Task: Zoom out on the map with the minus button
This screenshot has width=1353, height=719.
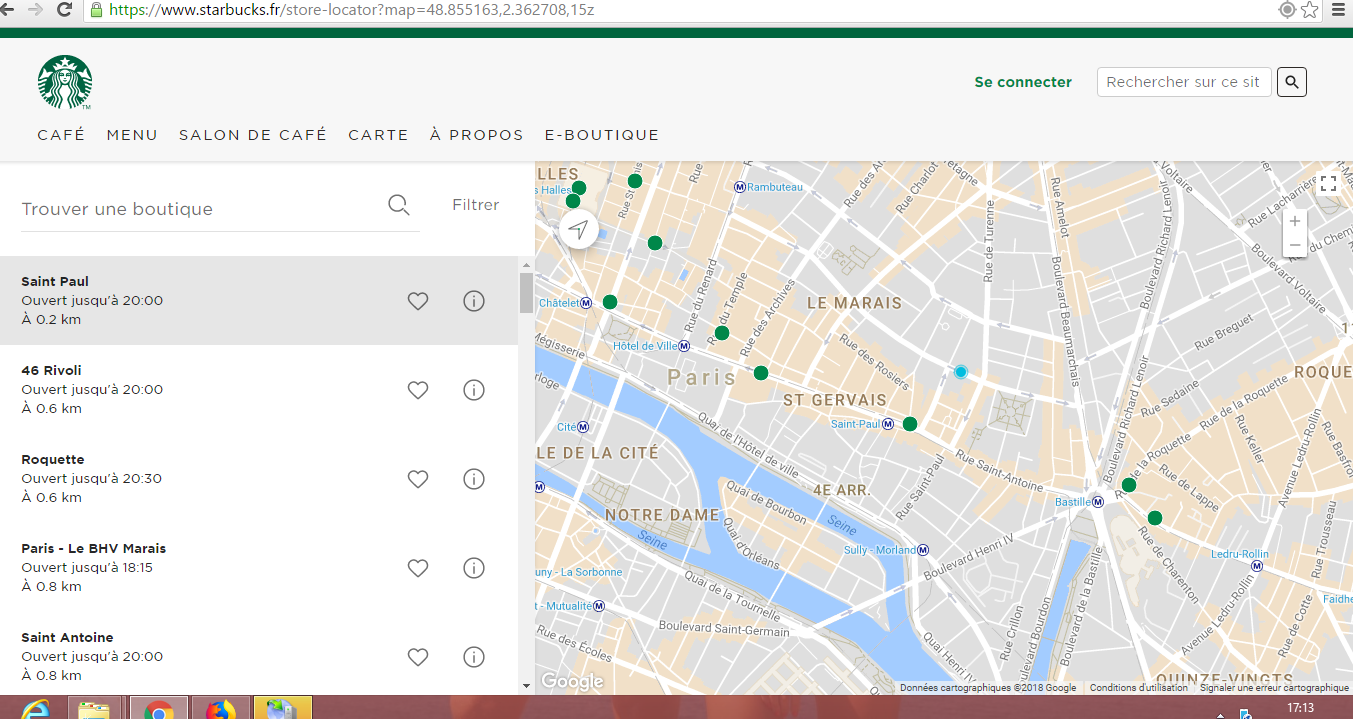Action: (x=1295, y=245)
